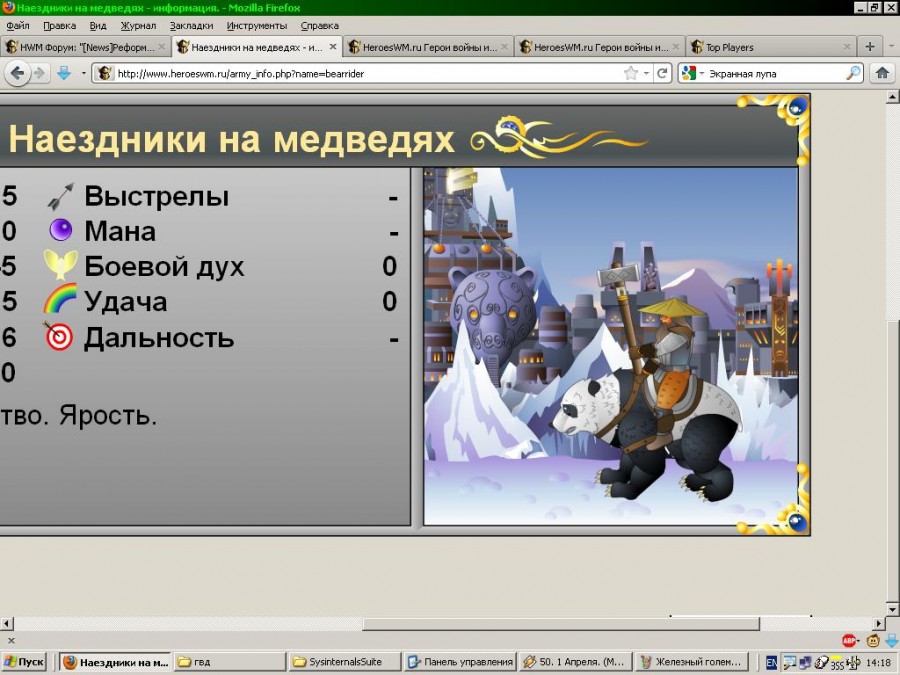Image resolution: width=900 pixels, height=675 pixels.
Task: Open the address bar history dropdown
Action: tap(646, 73)
